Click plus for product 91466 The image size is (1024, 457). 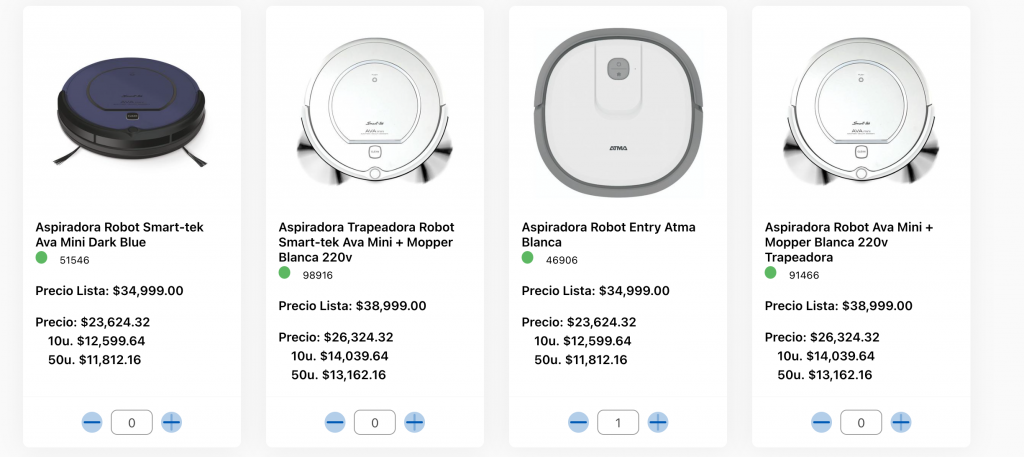[x=900, y=423]
